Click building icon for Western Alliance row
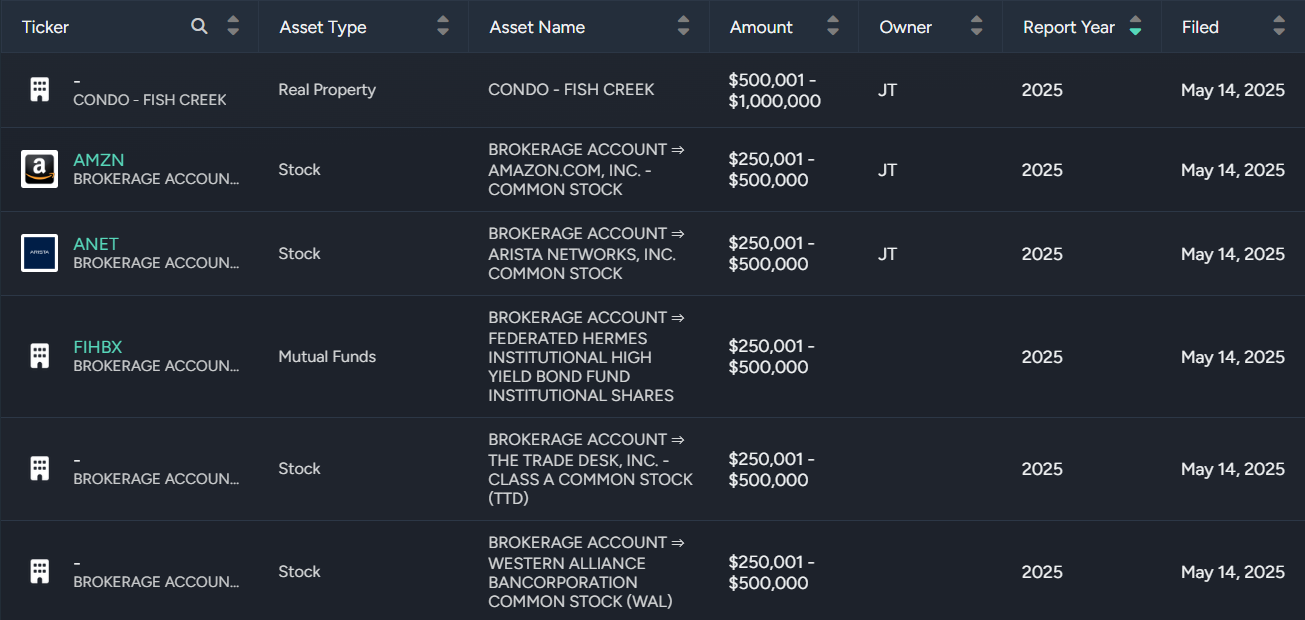Screen dimensions: 1305x620 point(39,571)
